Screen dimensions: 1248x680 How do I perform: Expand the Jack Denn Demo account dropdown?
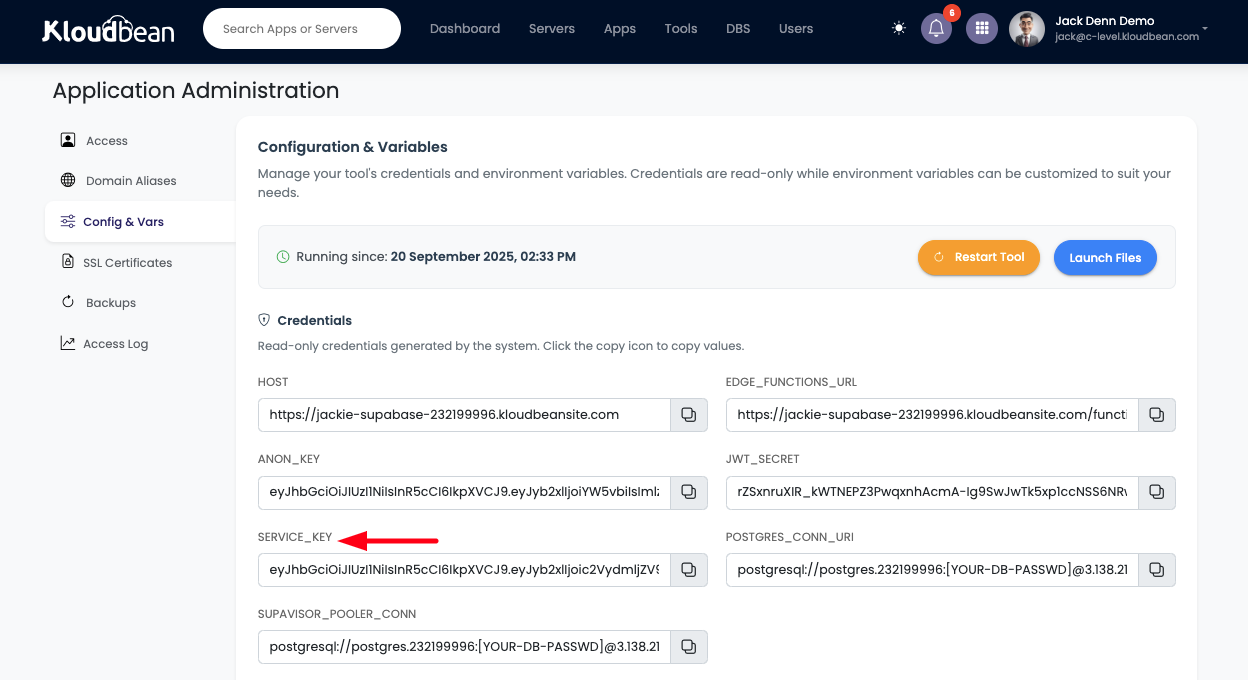(1204, 29)
